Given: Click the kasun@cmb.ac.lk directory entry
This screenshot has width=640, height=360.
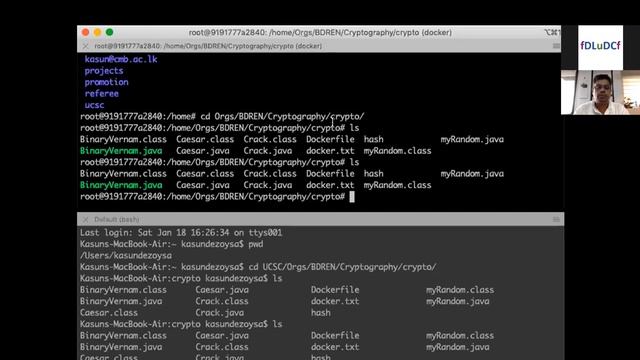Looking at the screenshot, I should (x=121, y=59).
